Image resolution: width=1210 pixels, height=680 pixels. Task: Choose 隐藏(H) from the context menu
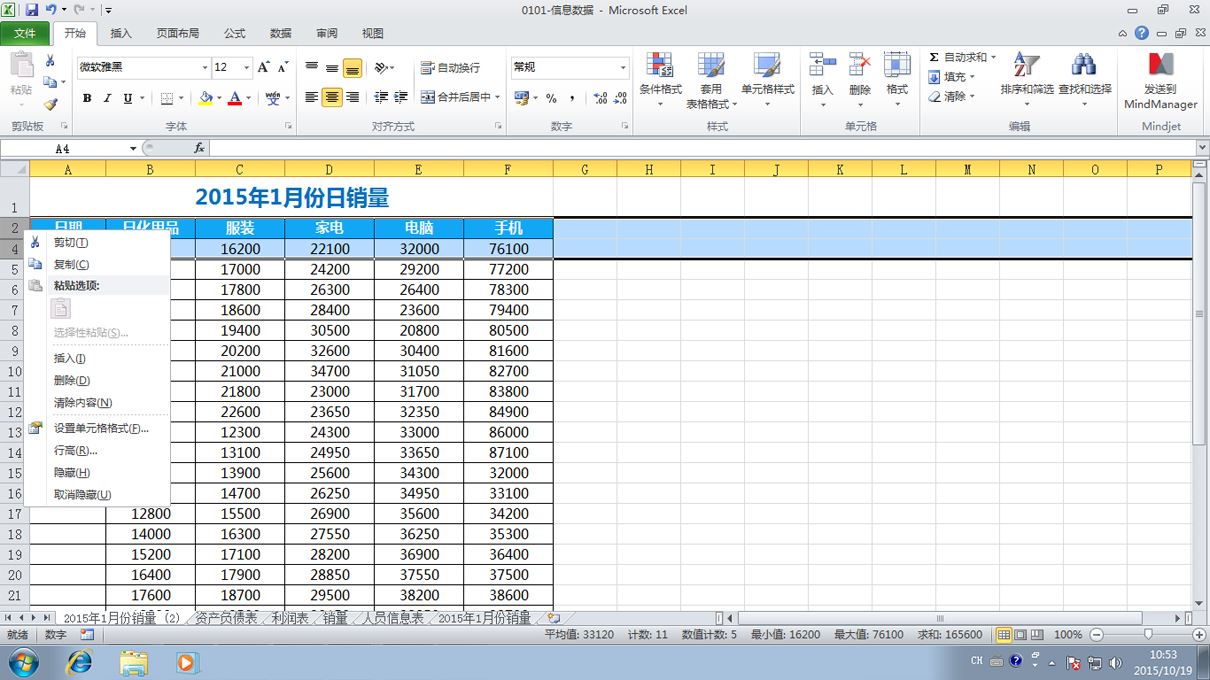(x=99, y=473)
